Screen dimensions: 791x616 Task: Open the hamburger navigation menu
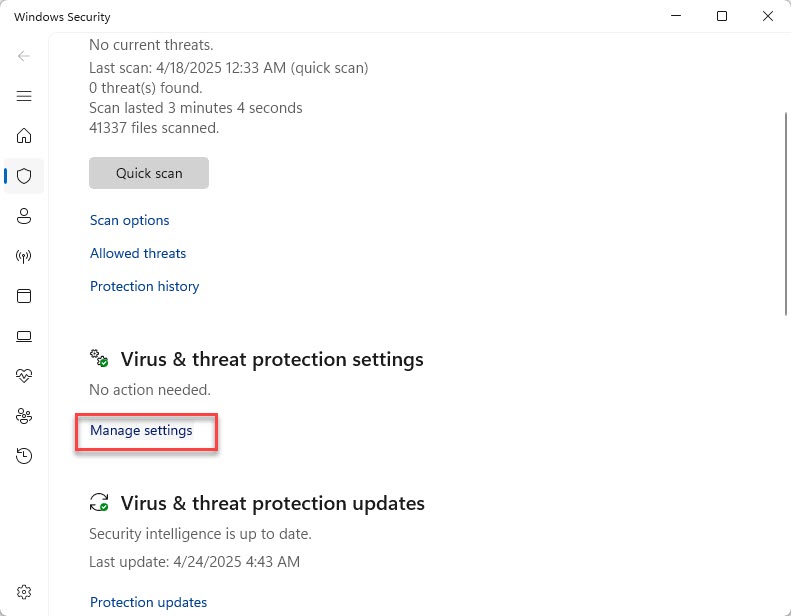coord(24,96)
